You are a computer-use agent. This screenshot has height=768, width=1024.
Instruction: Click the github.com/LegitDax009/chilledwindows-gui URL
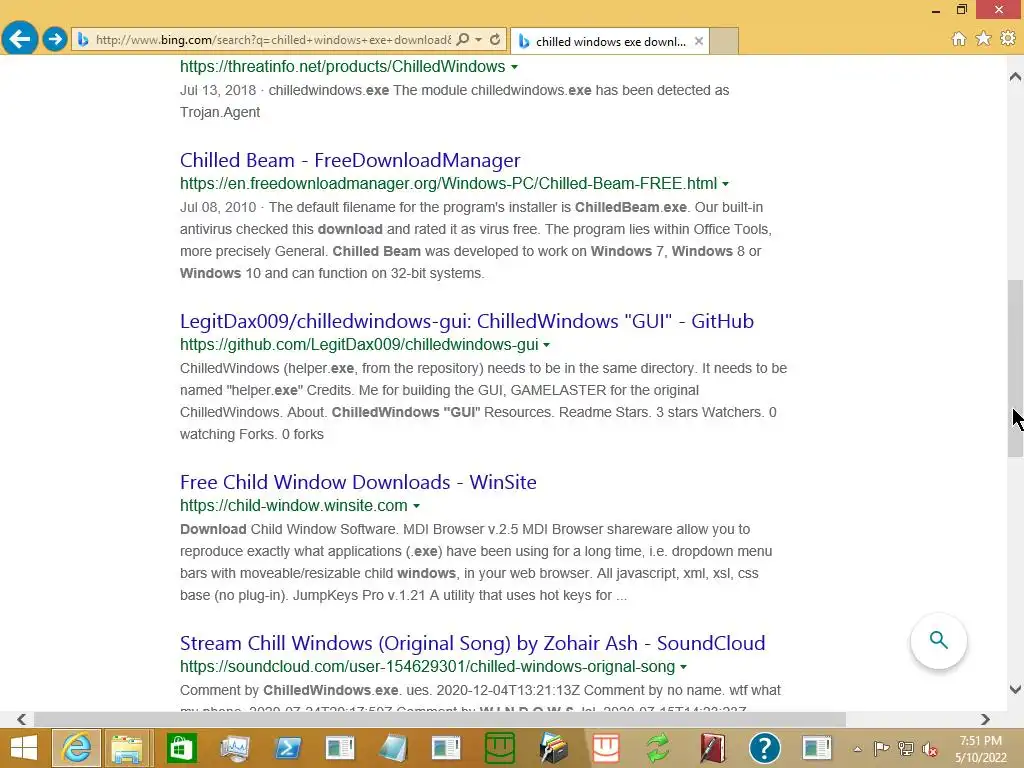(x=359, y=344)
